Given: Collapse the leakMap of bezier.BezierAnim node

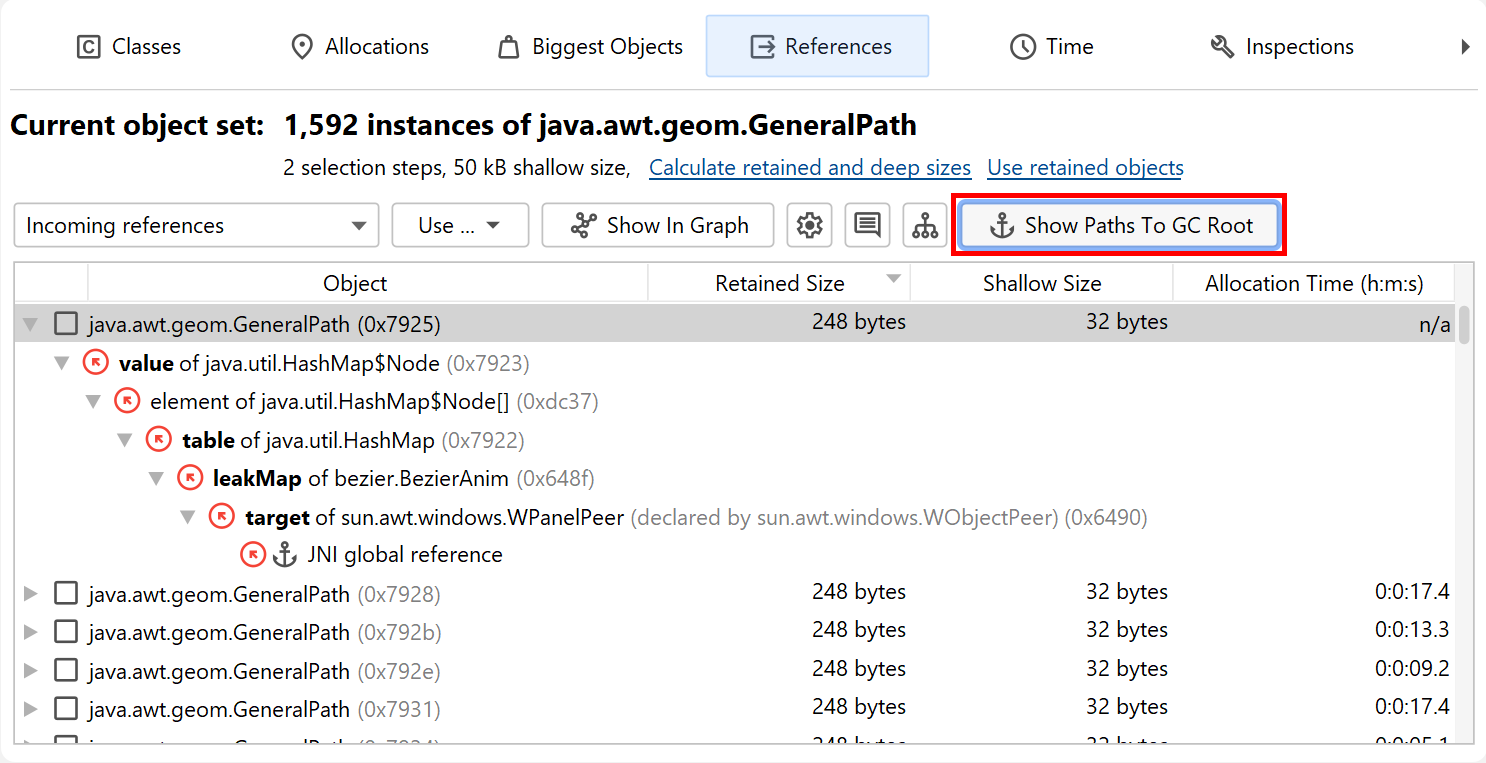Looking at the screenshot, I should click(x=157, y=479).
